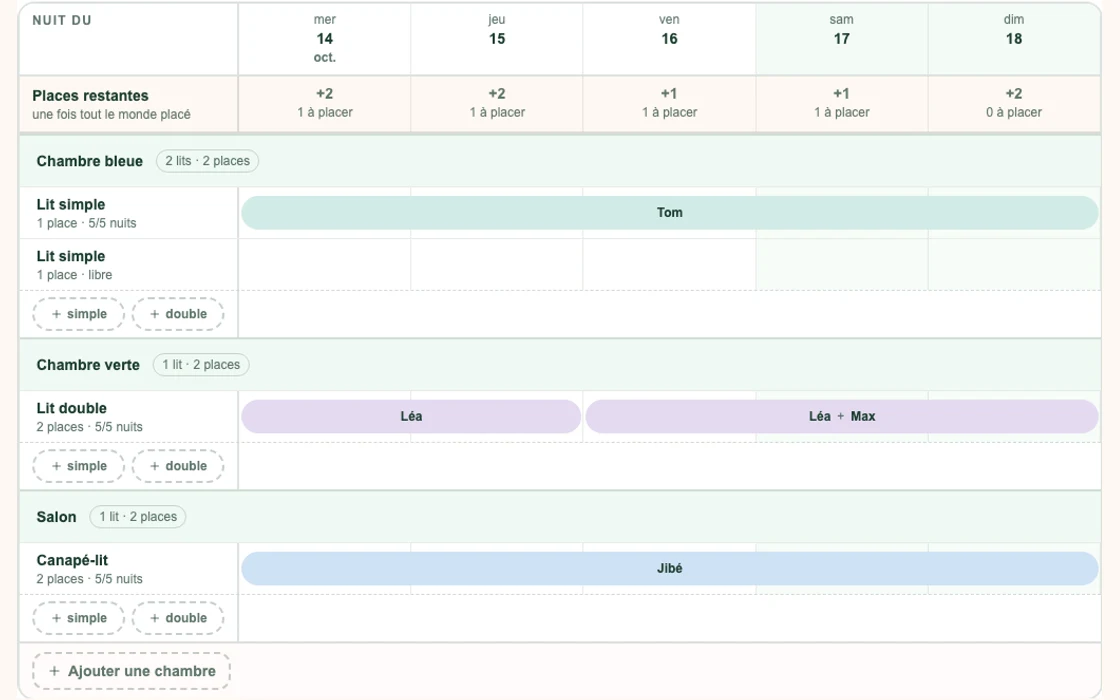Click free Lit simple cell for mer 14
The image size is (1120, 700).
pyautogui.click(x=324, y=265)
